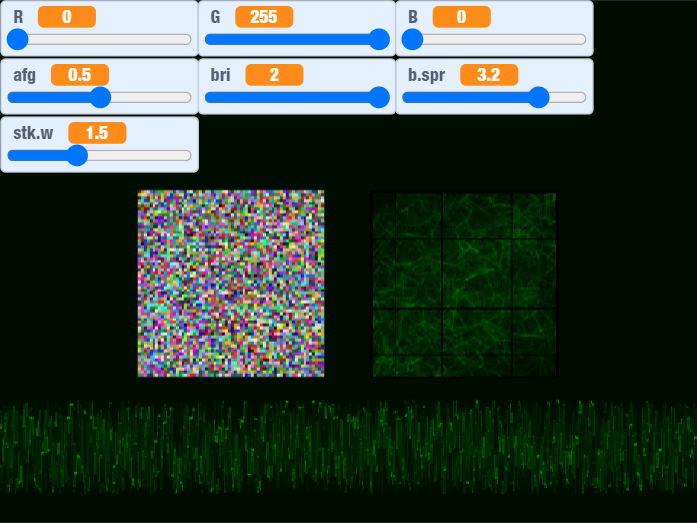Click the afg value 0.5
This screenshot has height=523, width=697.
(x=80, y=75)
